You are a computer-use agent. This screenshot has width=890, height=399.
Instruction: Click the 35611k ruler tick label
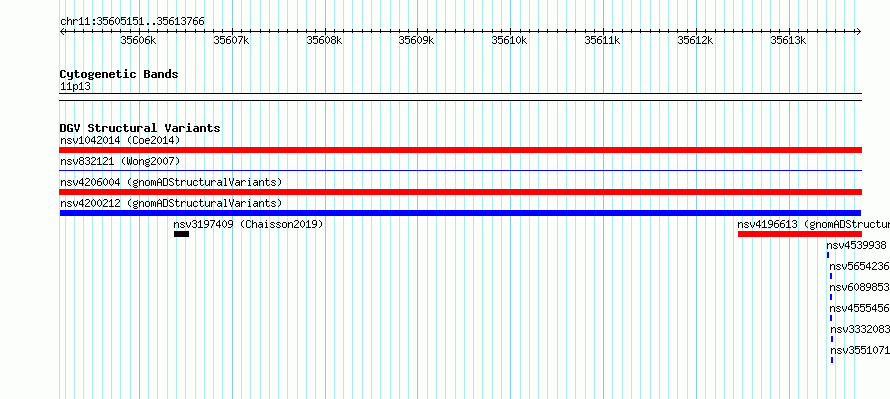(x=603, y=40)
